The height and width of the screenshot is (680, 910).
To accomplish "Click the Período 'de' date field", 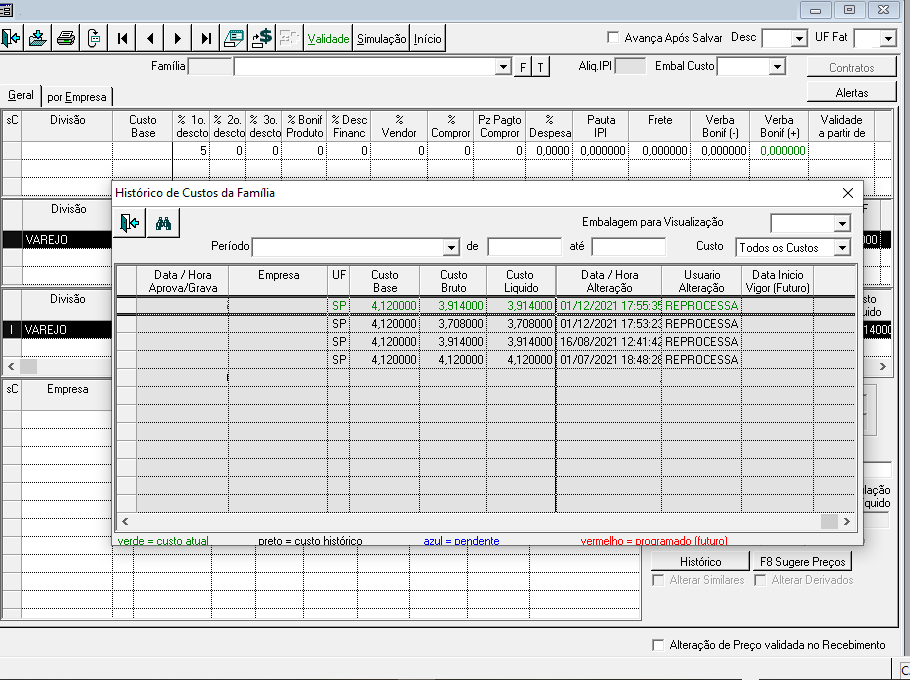I will point(525,247).
